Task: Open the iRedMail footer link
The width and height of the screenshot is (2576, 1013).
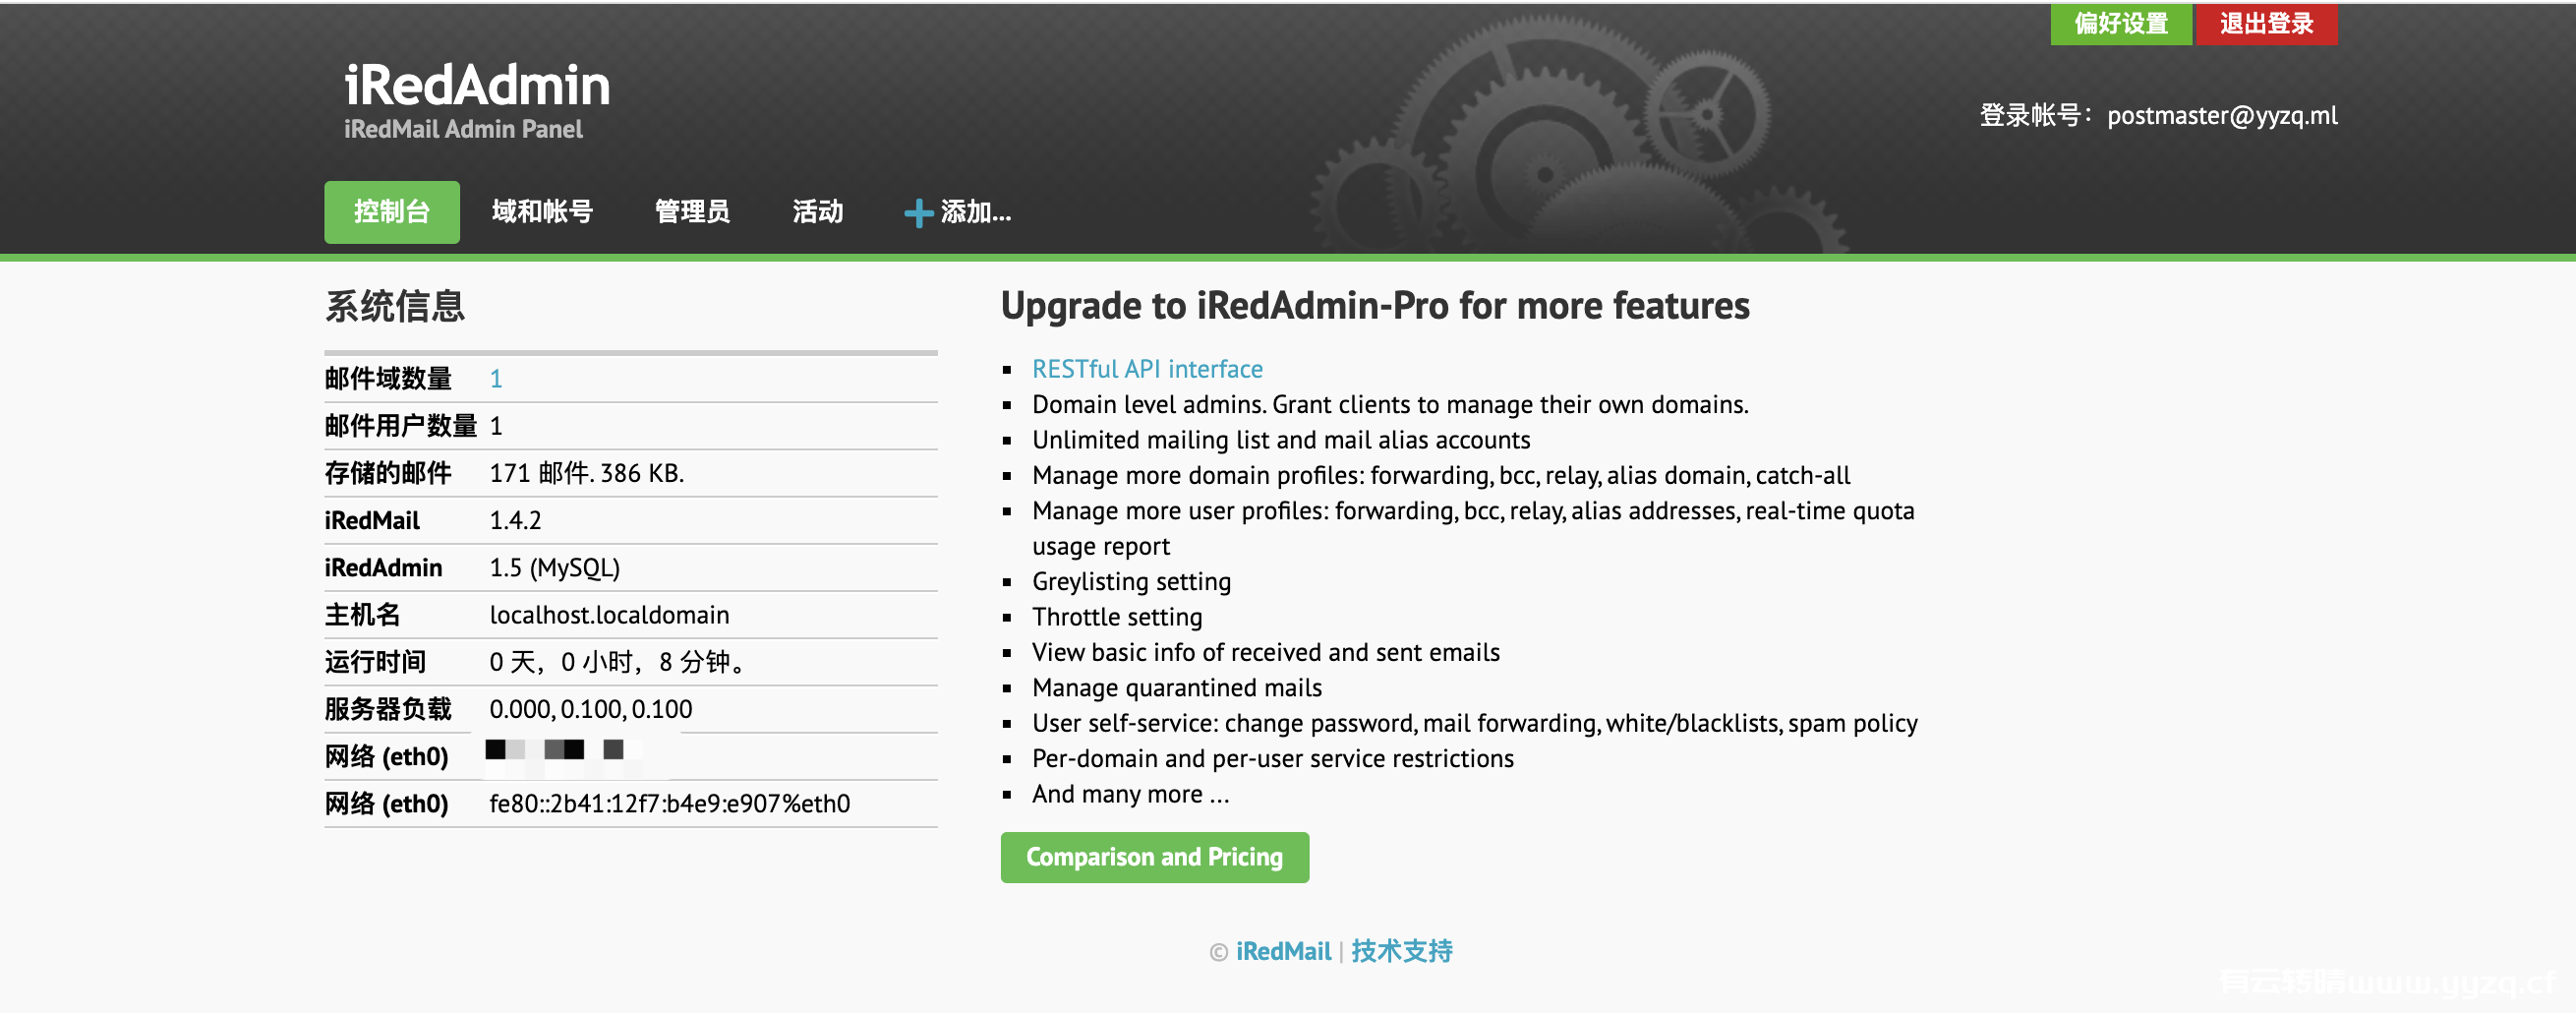Action: [1283, 951]
